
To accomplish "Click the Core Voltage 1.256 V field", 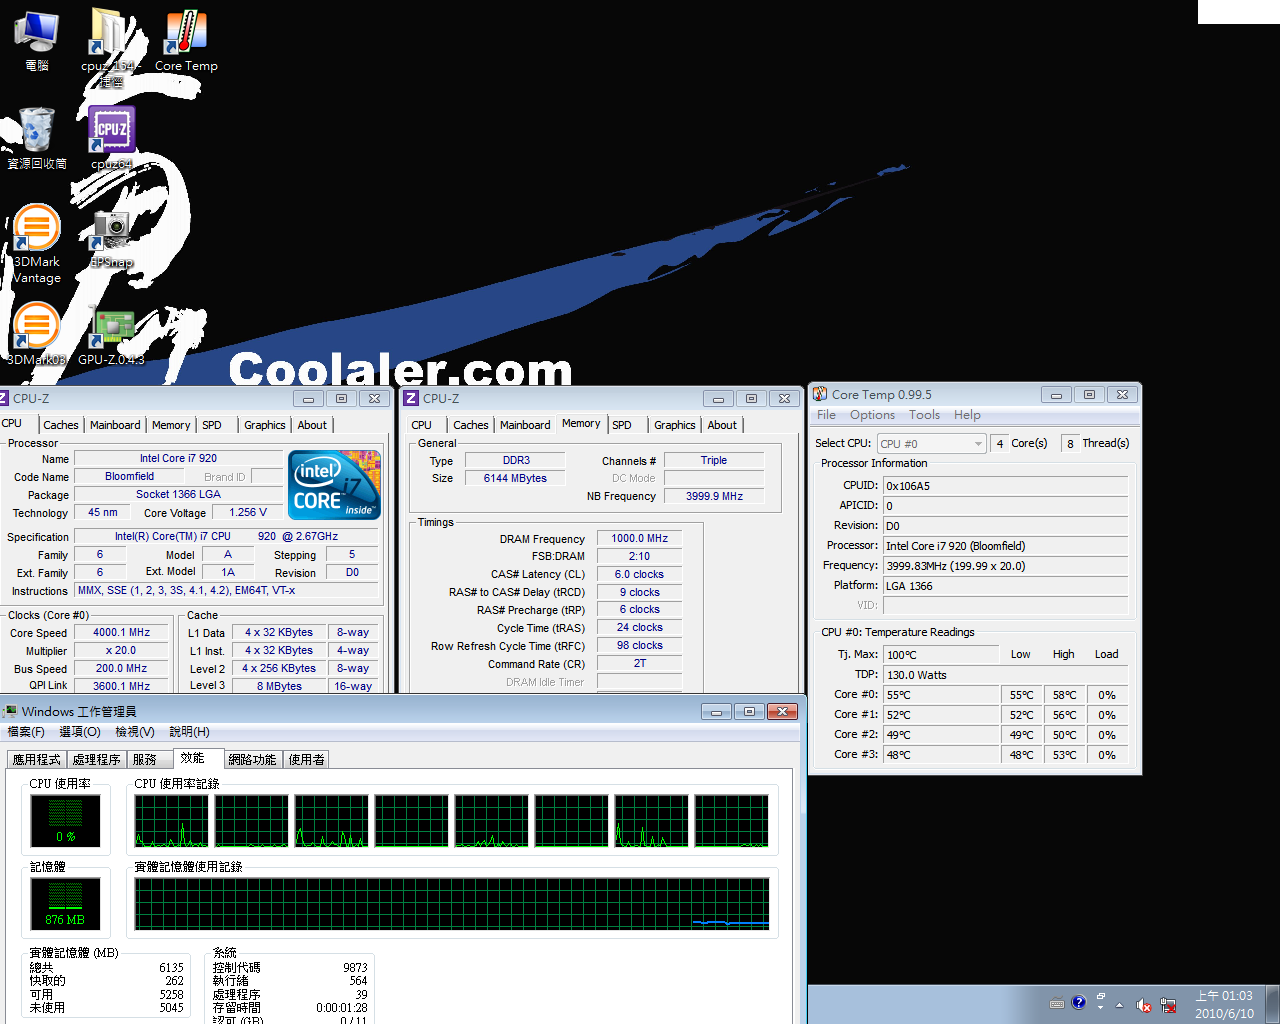I will coord(248,512).
